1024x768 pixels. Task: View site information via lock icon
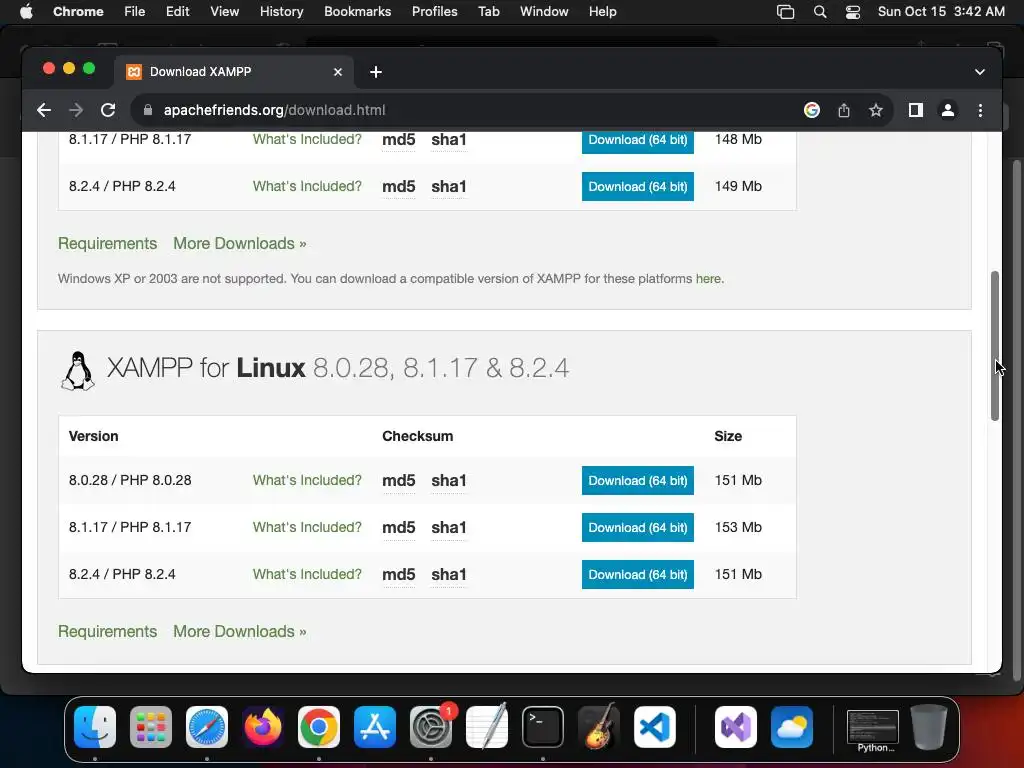(x=148, y=110)
